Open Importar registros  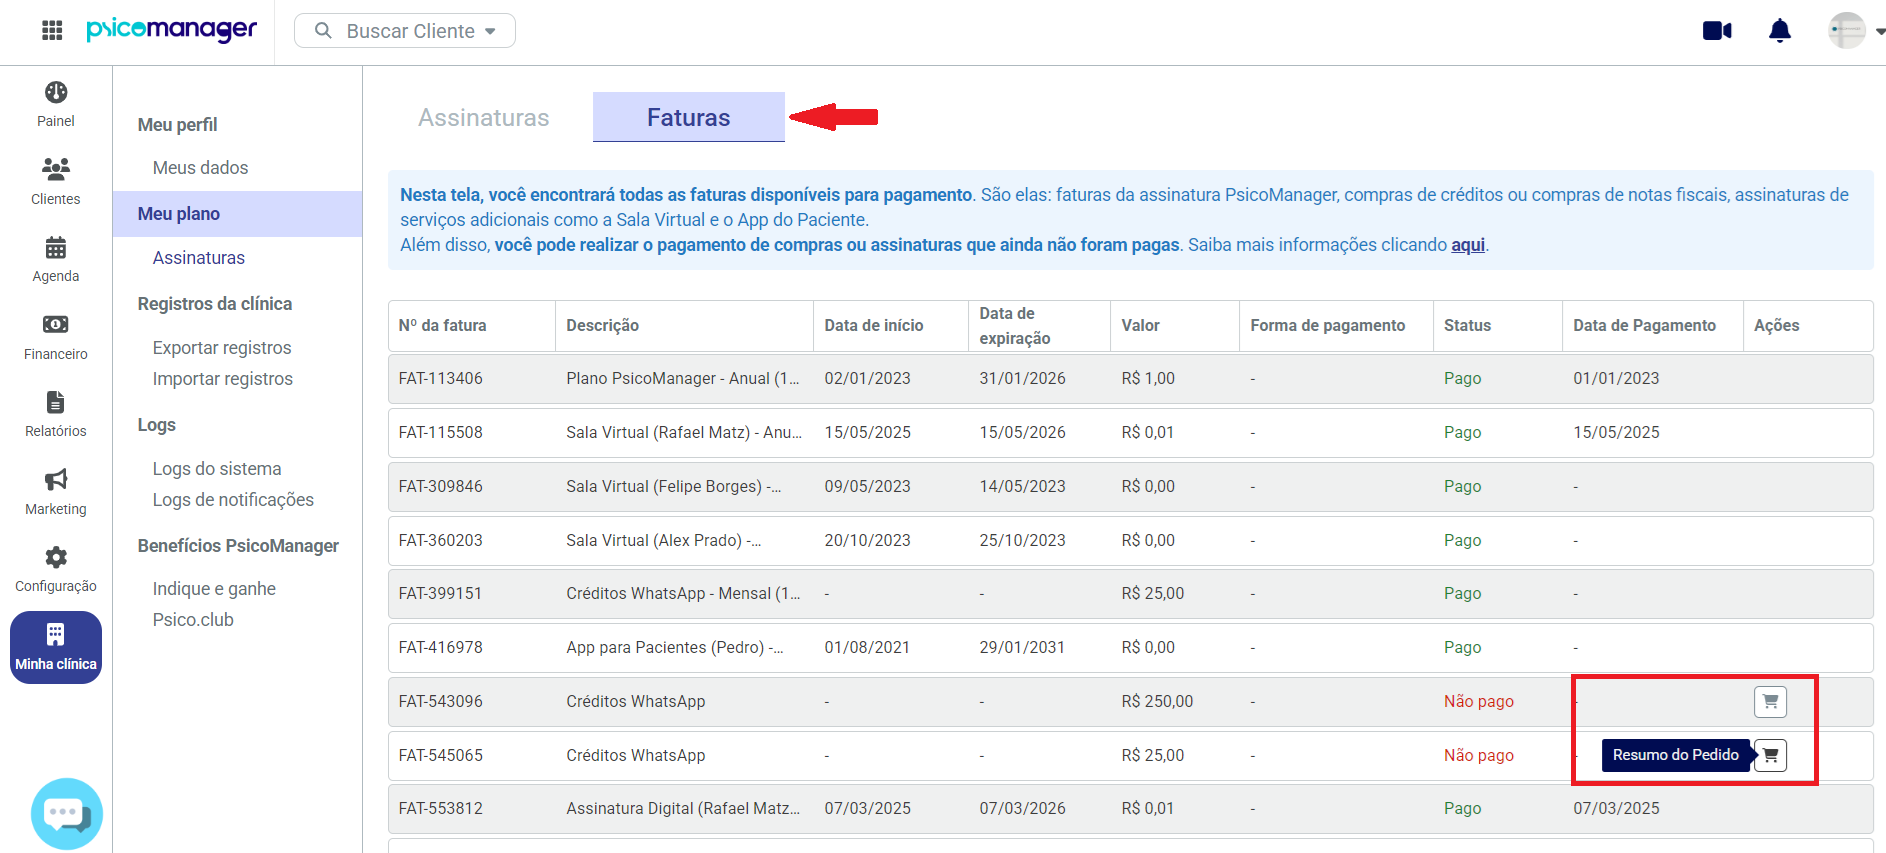point(222,379)
